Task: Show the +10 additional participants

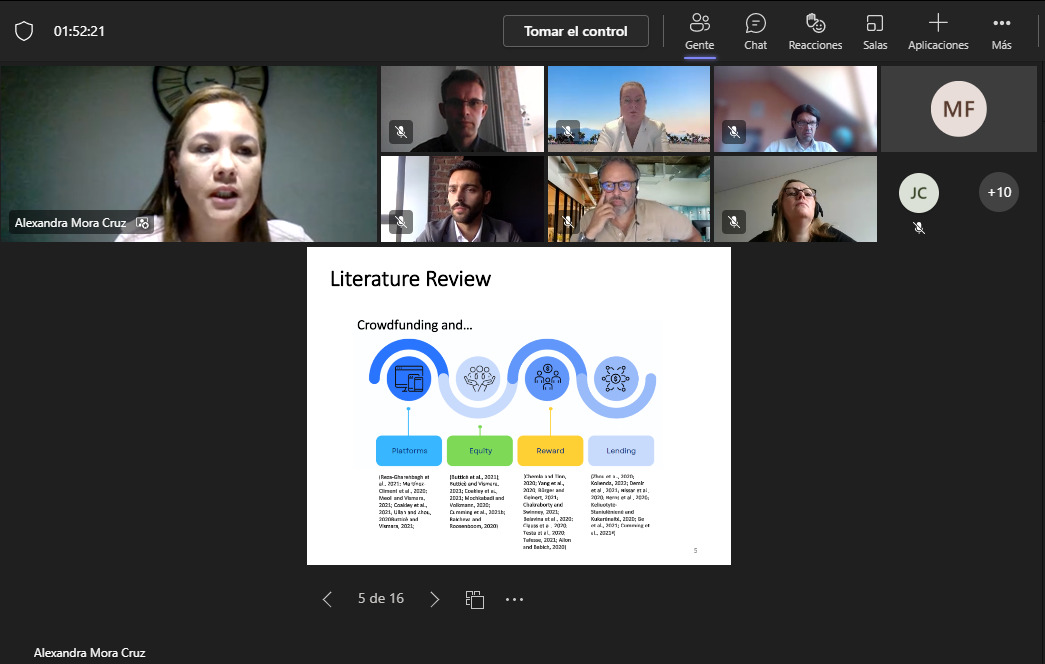Action: (x=999, y=192)
